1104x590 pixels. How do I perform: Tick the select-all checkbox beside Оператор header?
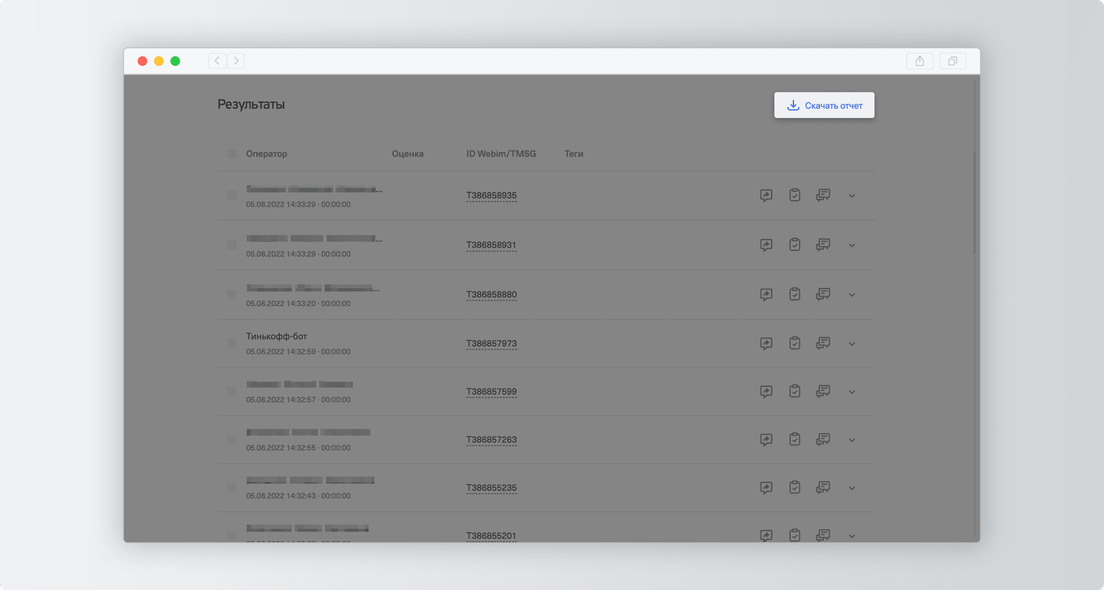[x=232, y=153]
